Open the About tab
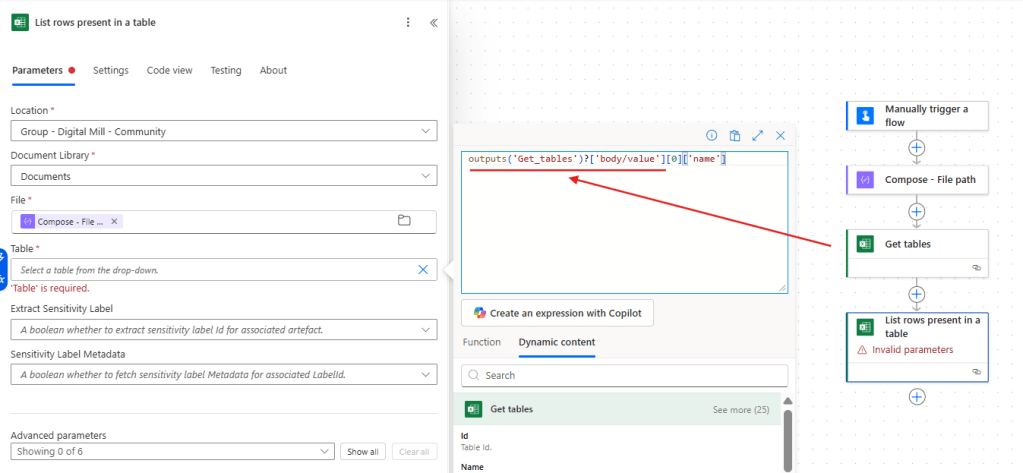Screen dimensions: 1023x473 pos(273,70)
